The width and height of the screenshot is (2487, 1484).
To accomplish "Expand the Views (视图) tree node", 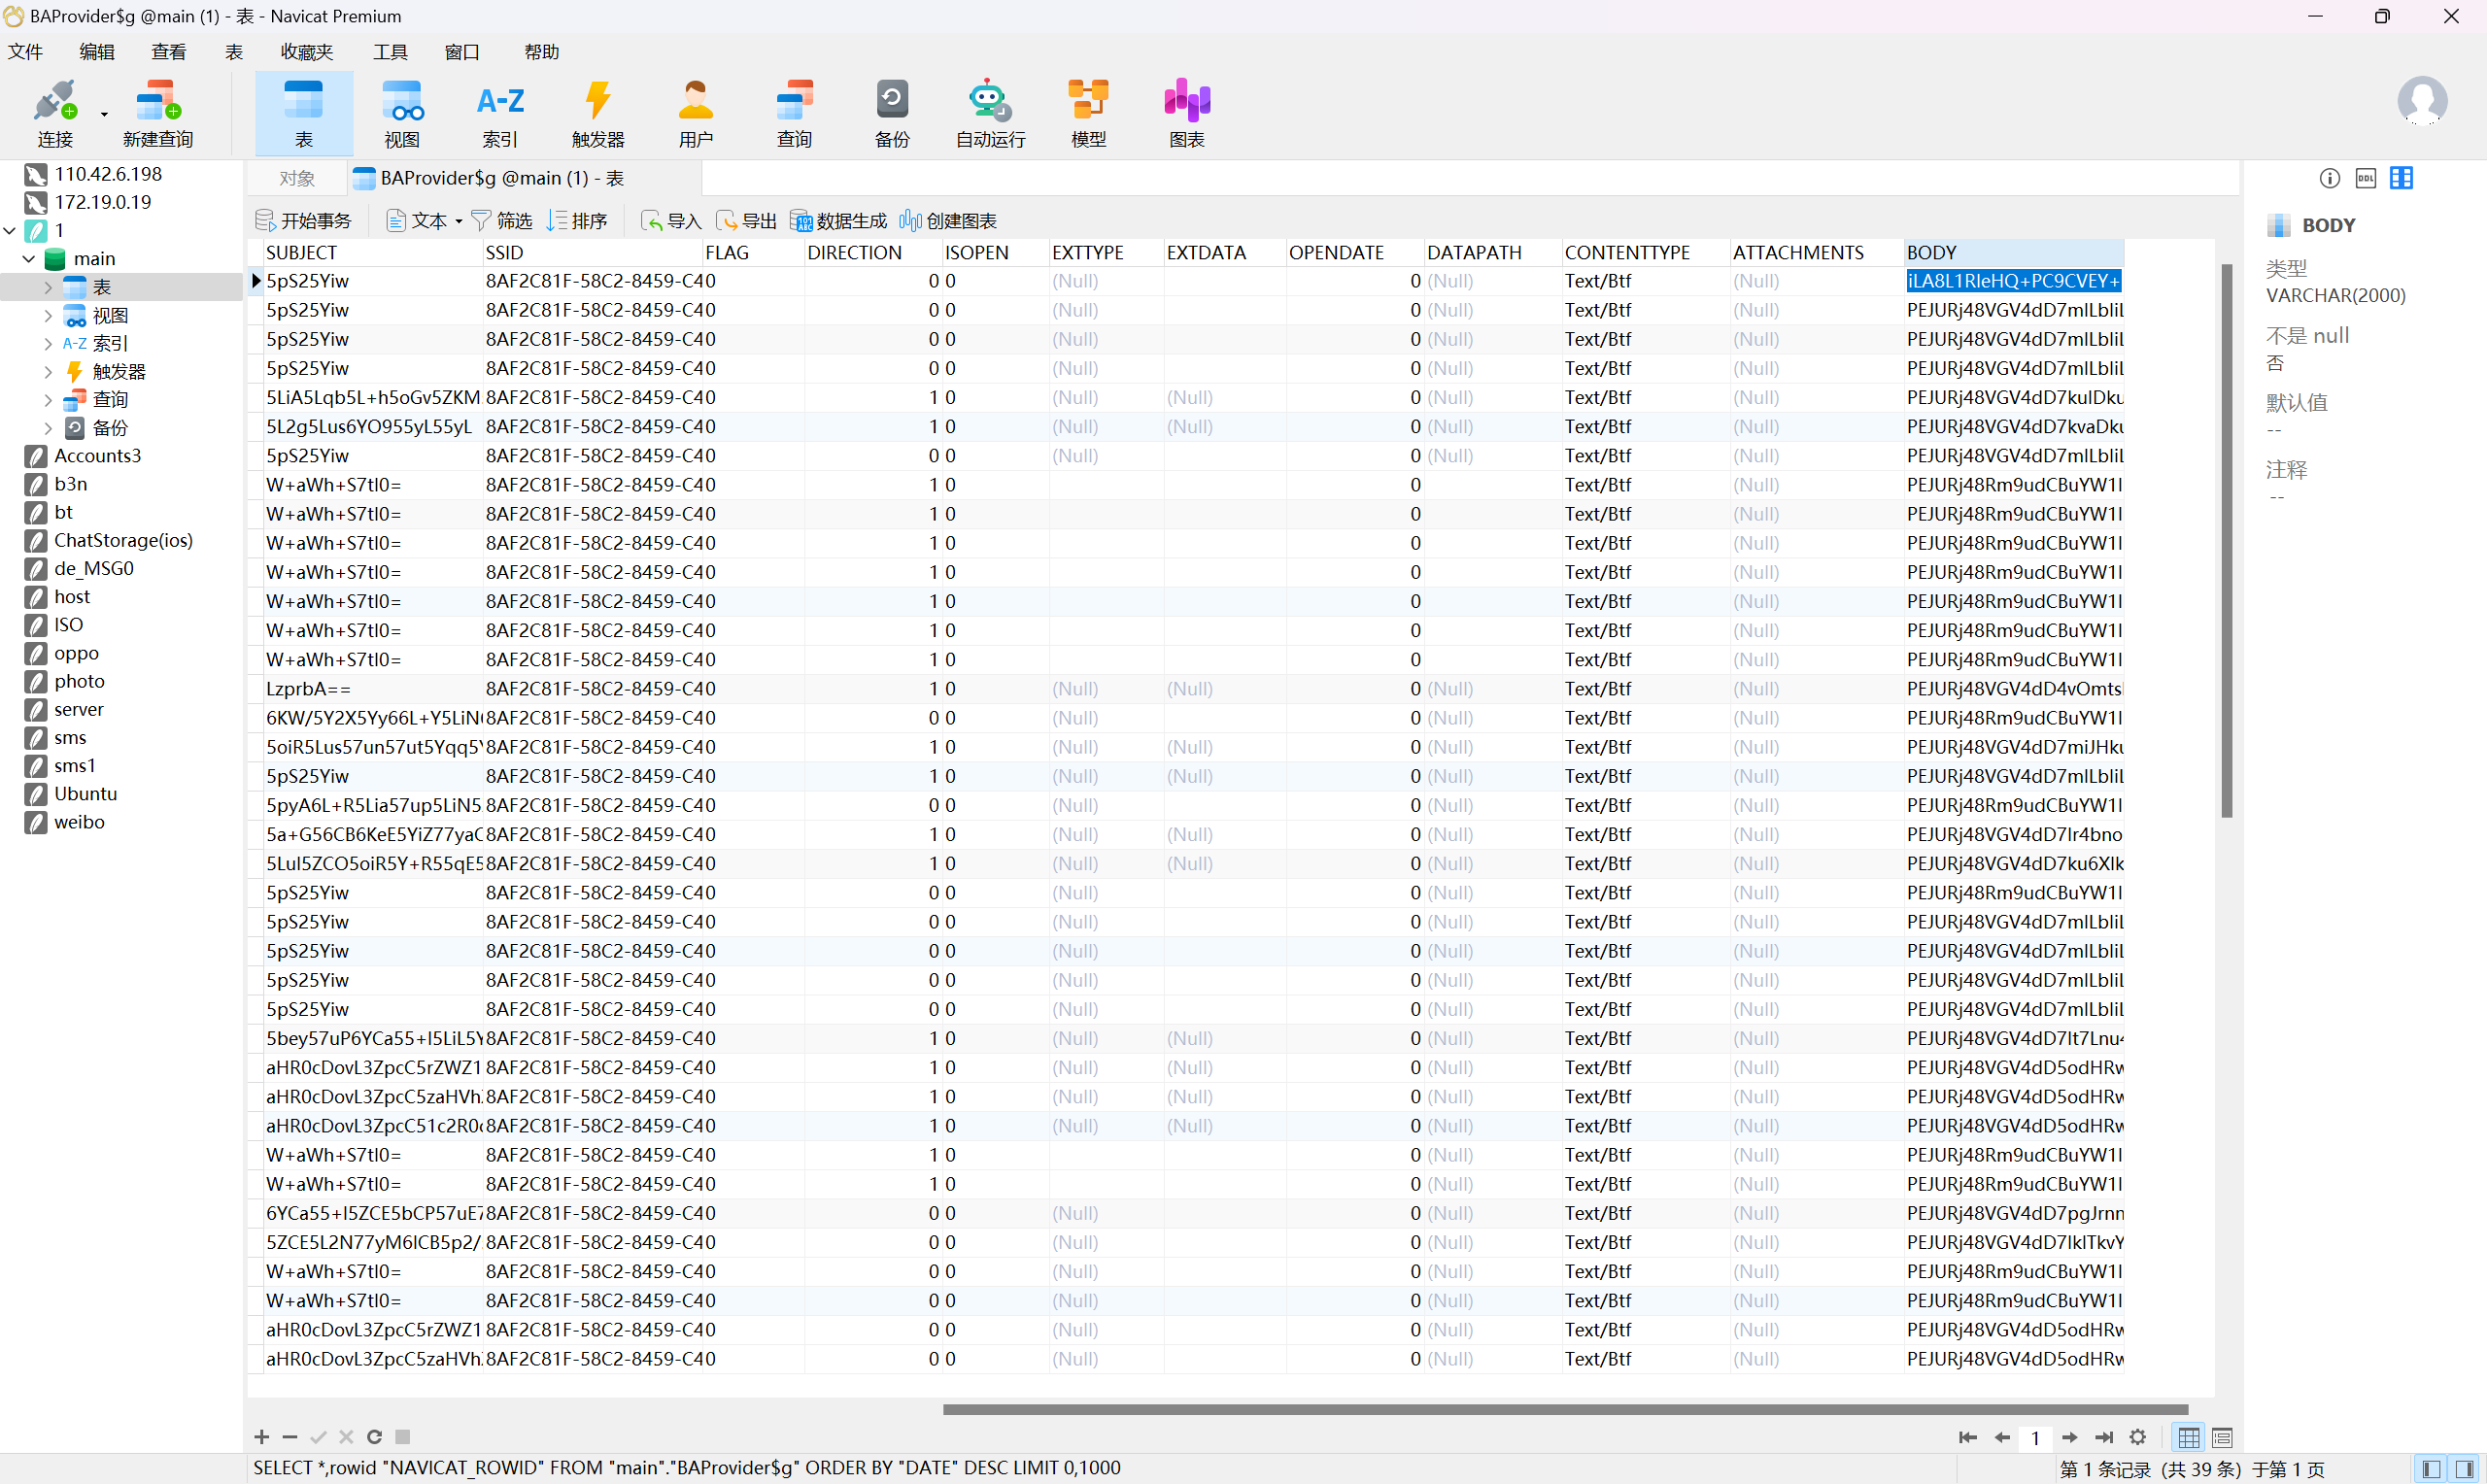I will [48, 315].
